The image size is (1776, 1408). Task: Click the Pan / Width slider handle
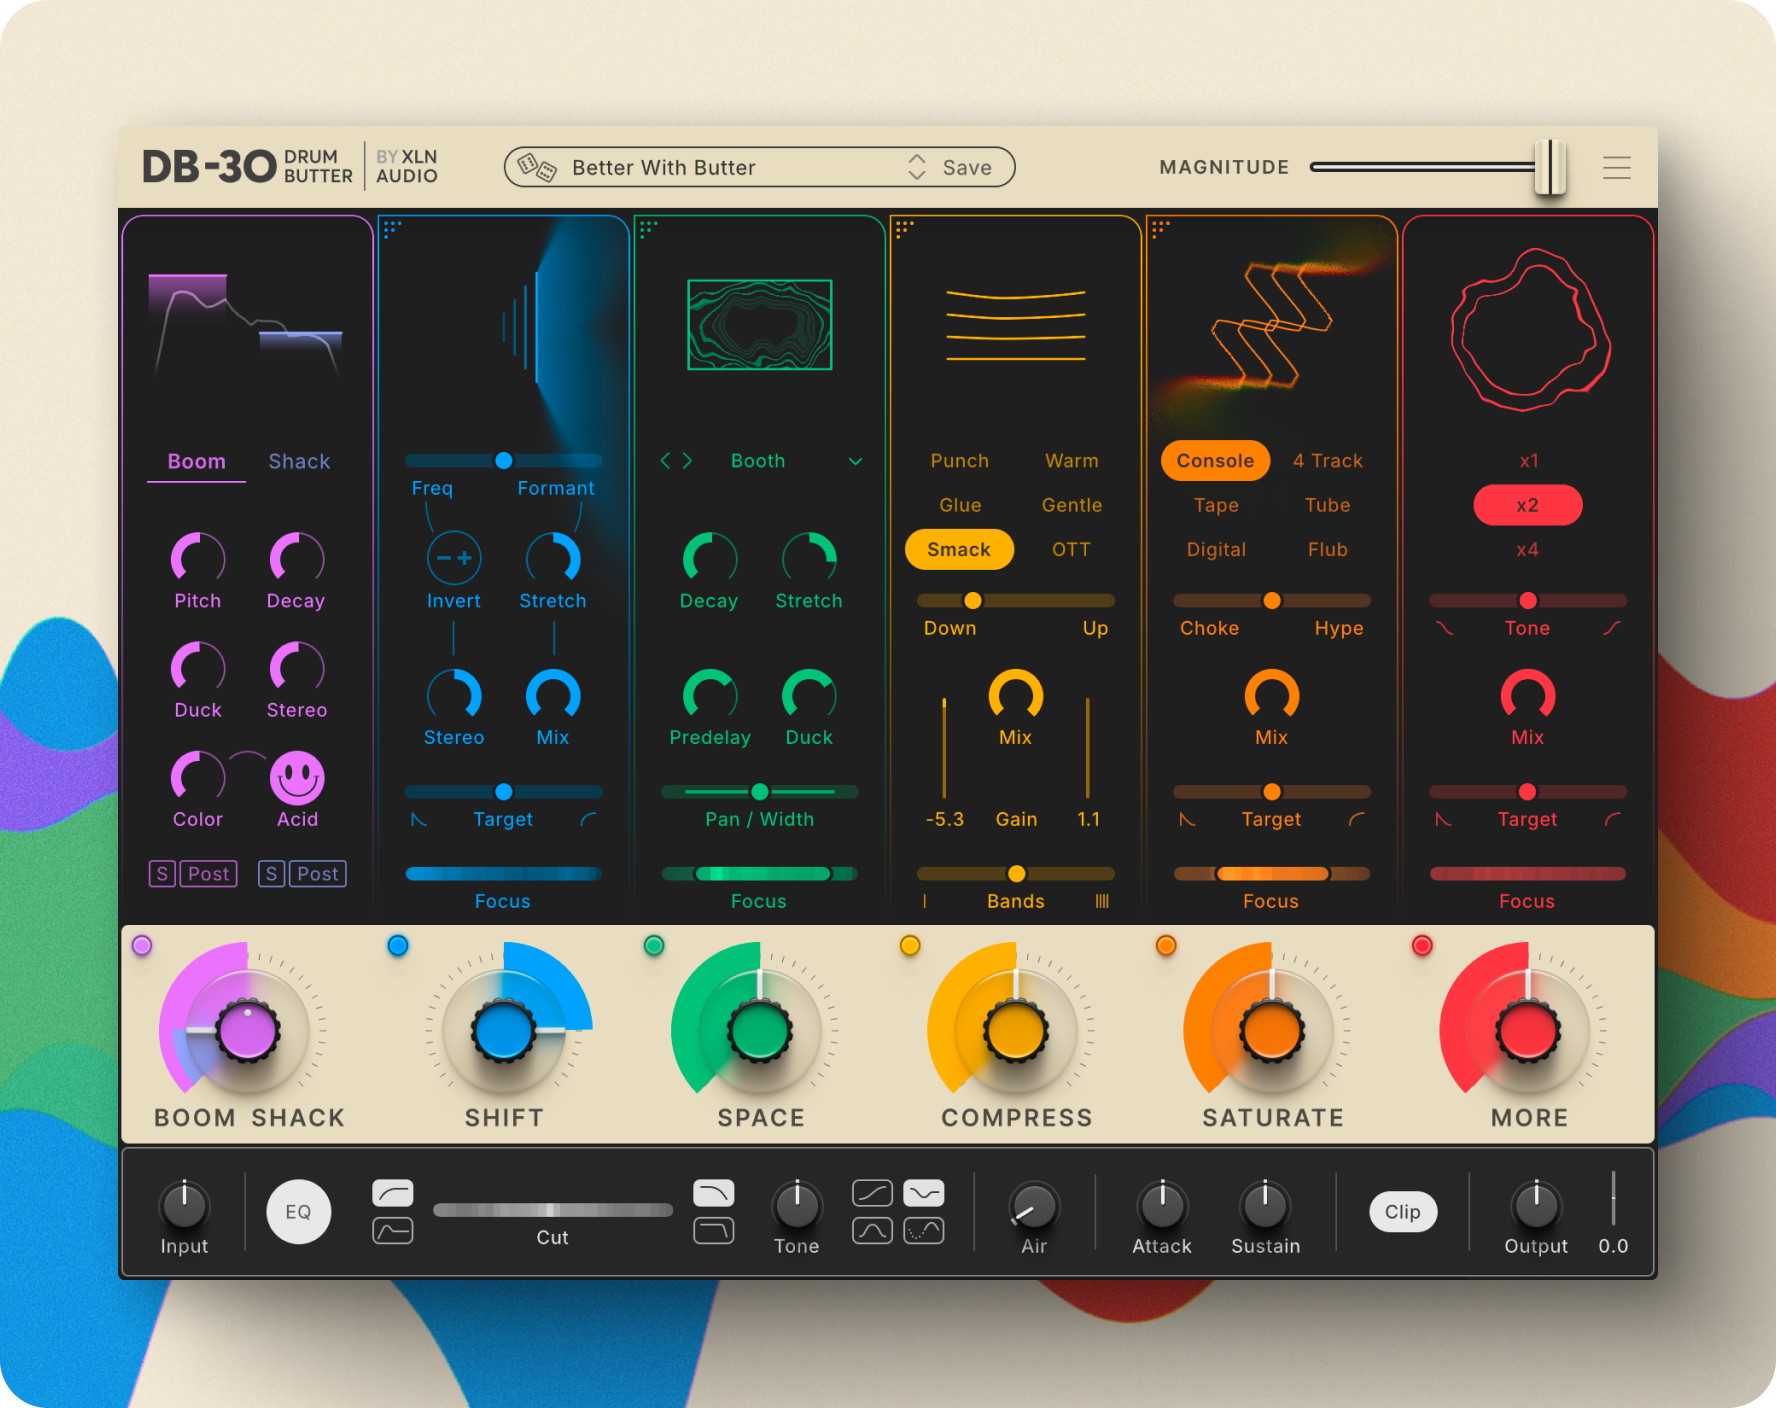[760, 792]
